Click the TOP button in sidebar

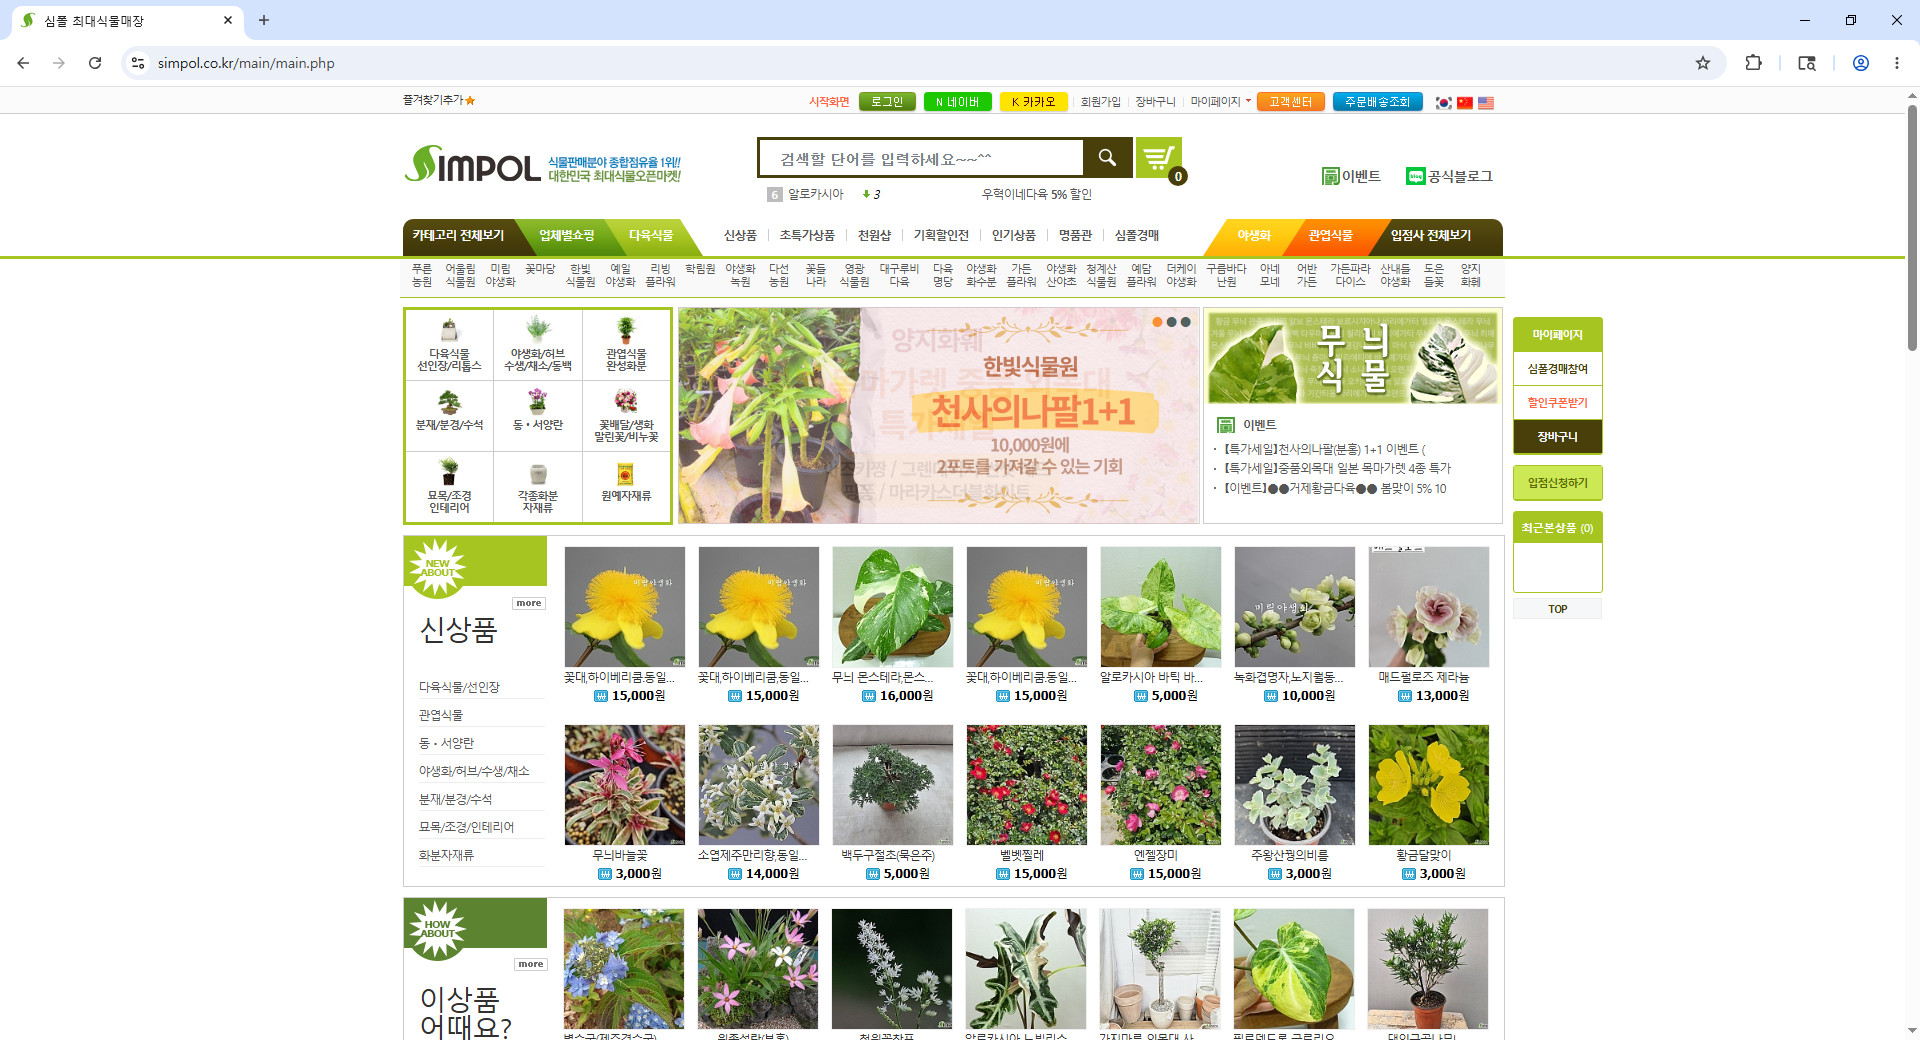click(x=1557, y=609)
